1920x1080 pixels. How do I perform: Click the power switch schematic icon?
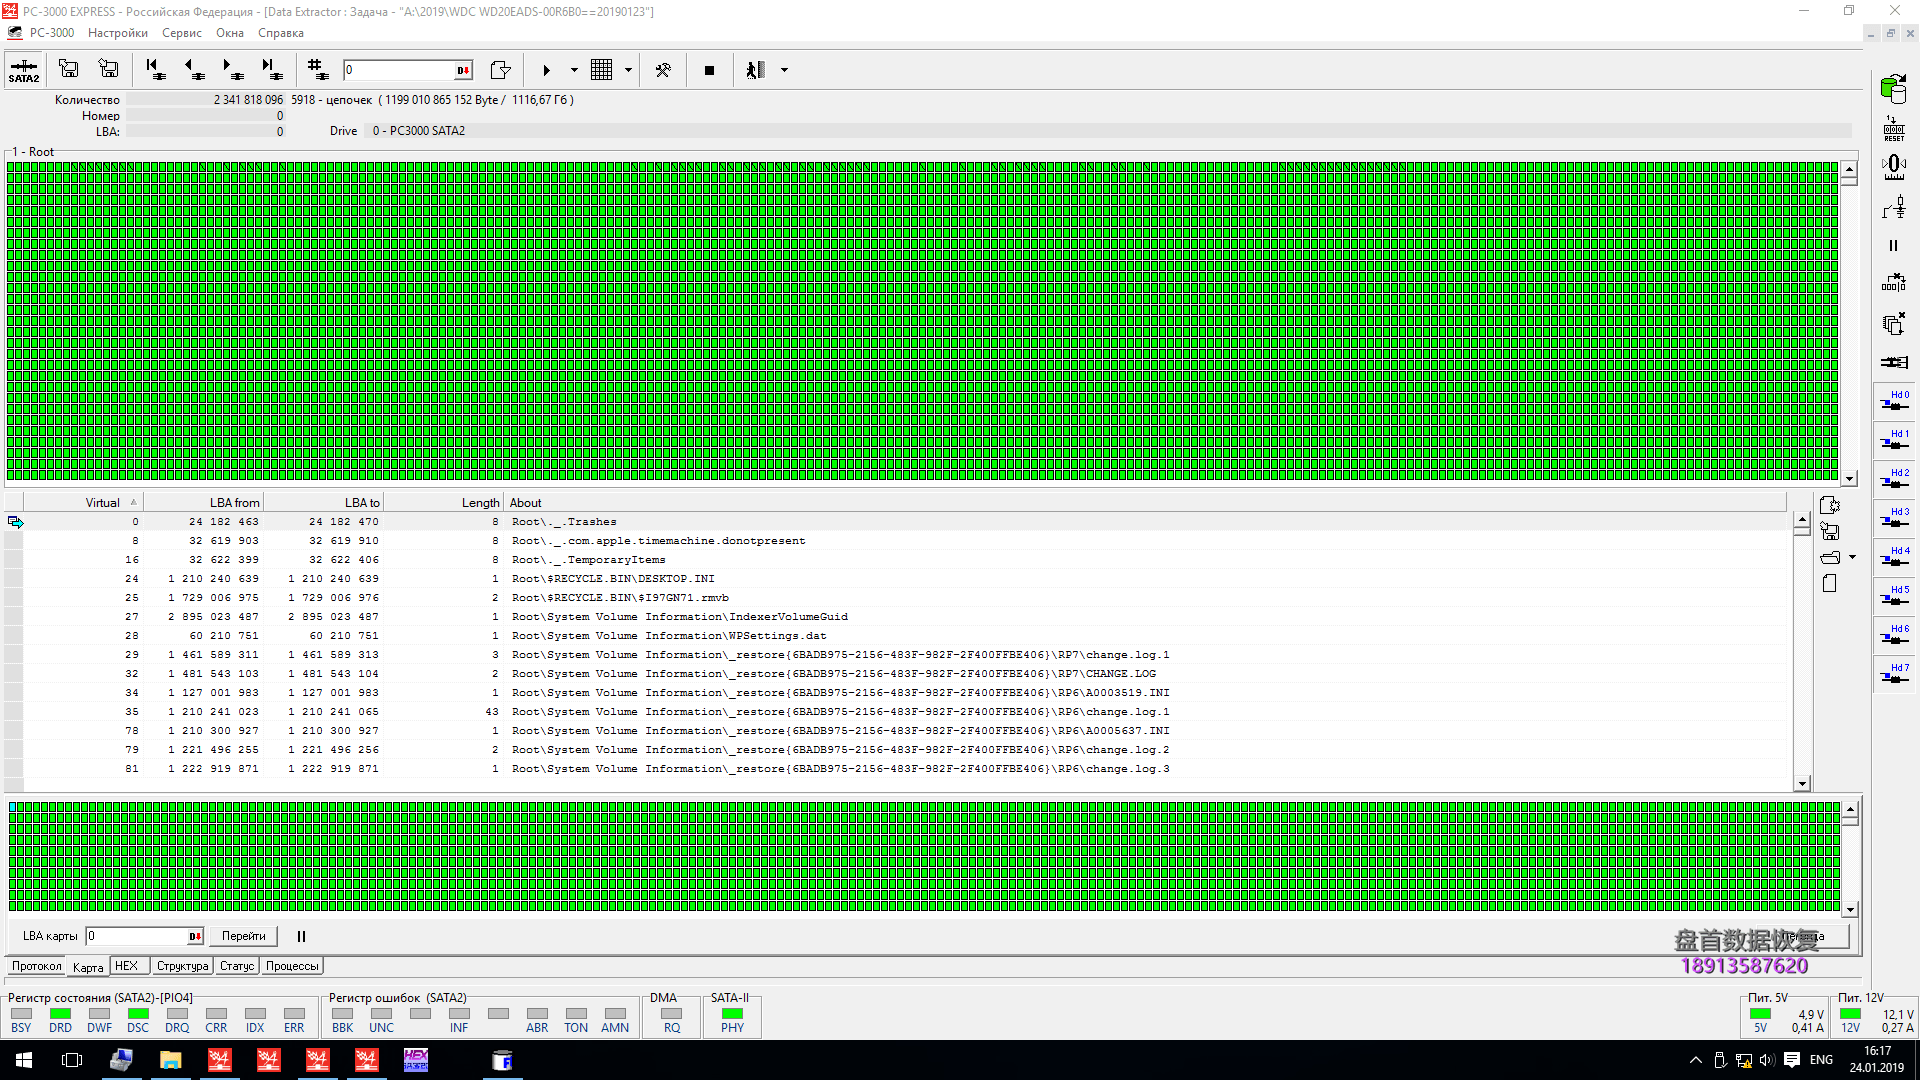coord(1893,207)
